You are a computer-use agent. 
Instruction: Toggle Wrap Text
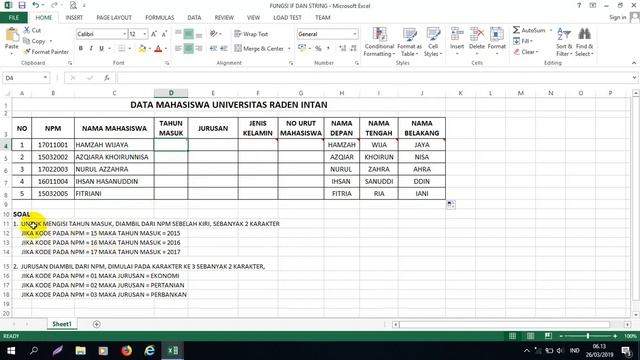(x=251, y=34)
